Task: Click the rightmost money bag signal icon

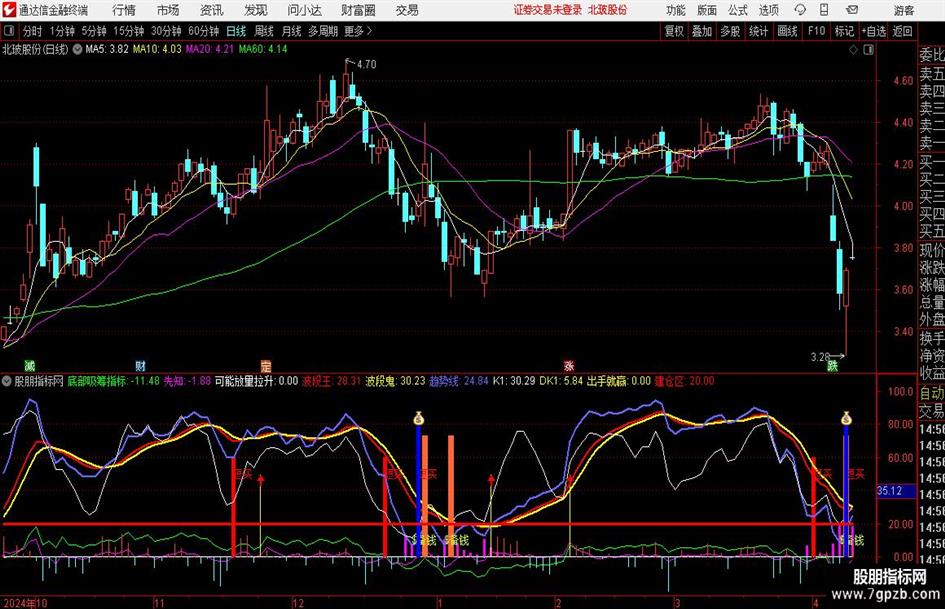Action: (846, 417)
